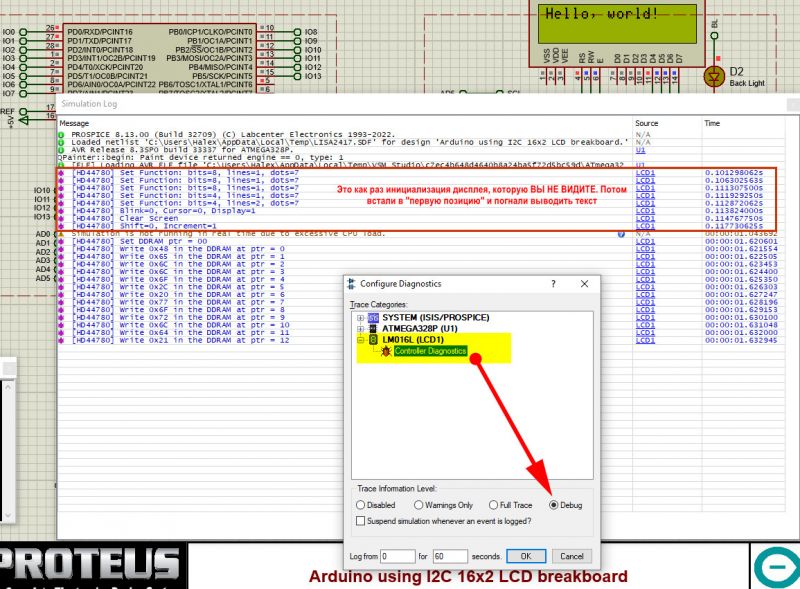Click the green info icon beside PROSPICE 8.13.00

pos(61,135)
